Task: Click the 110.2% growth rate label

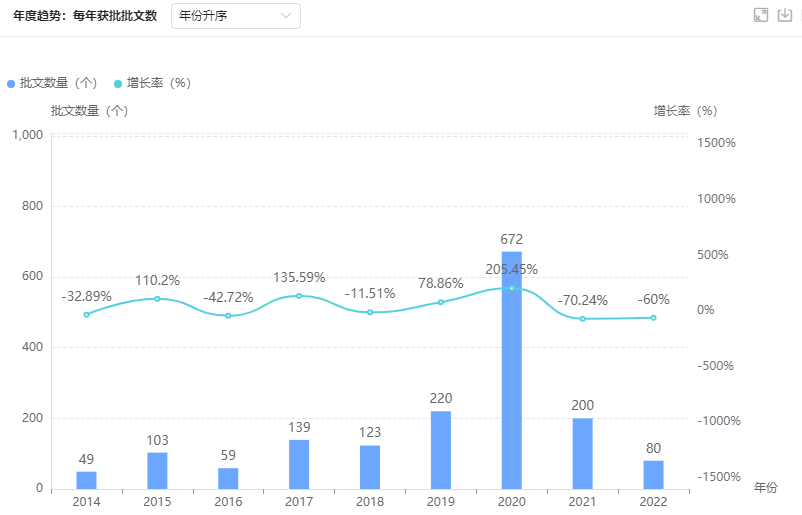Action: (158, 280)
